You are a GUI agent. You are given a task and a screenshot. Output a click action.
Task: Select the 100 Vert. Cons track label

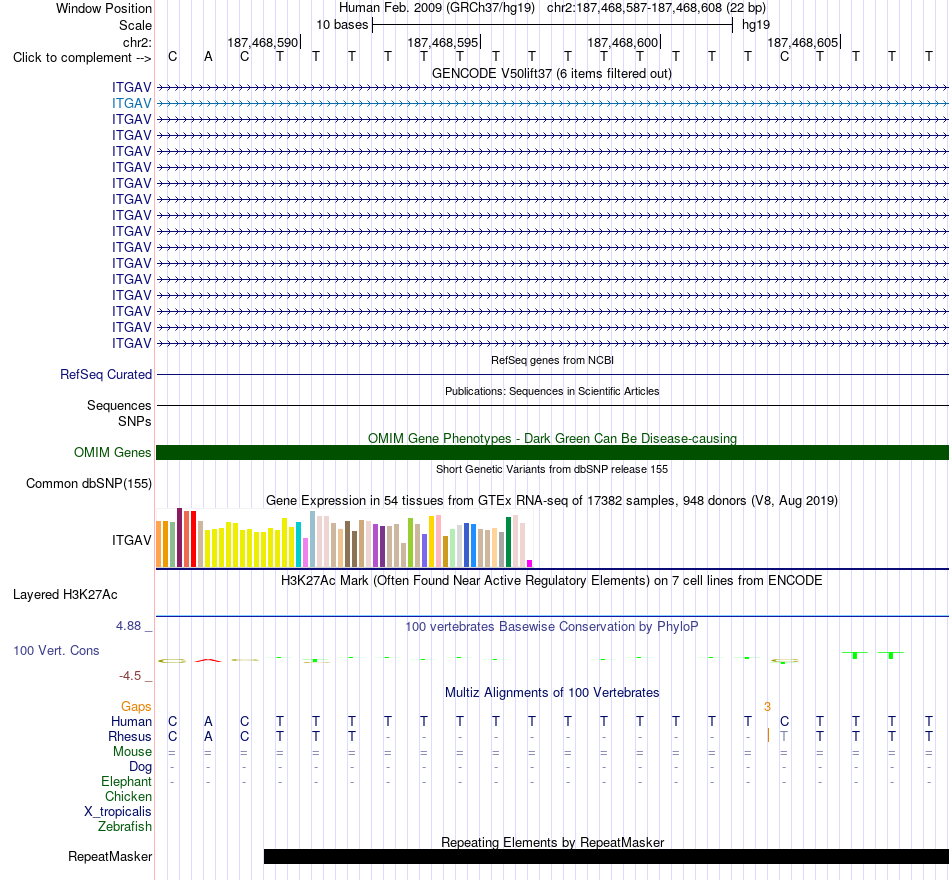coord(56,651)
